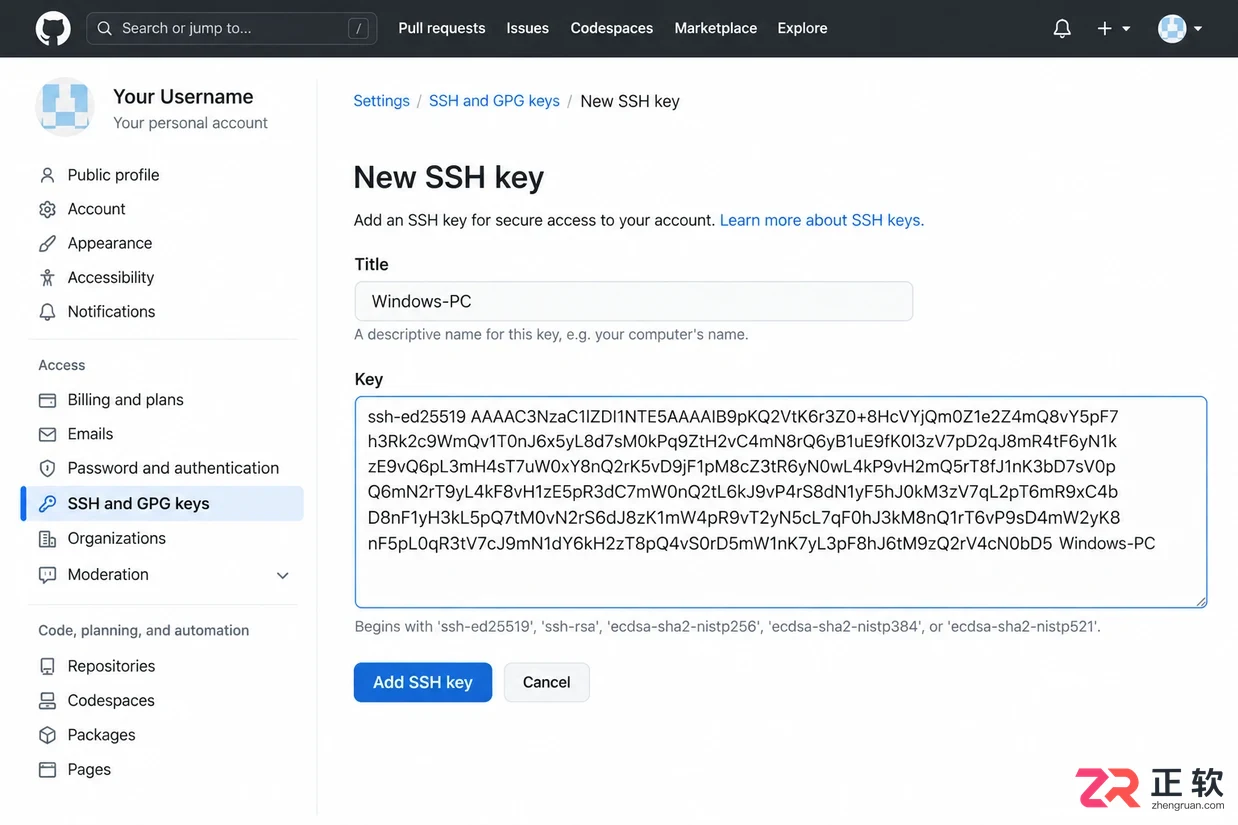Click the SSH and GPG keys key icon

coord(47,504)
